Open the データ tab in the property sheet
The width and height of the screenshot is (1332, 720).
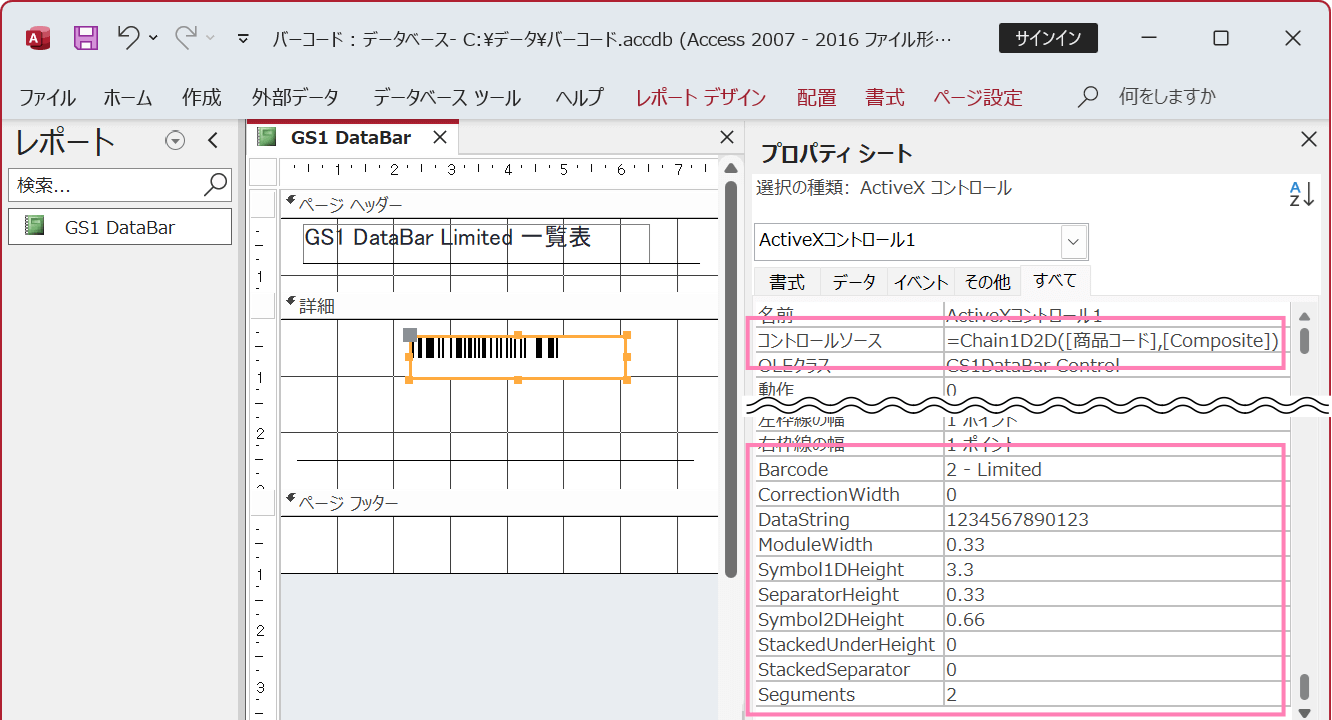tap(853, 281)
